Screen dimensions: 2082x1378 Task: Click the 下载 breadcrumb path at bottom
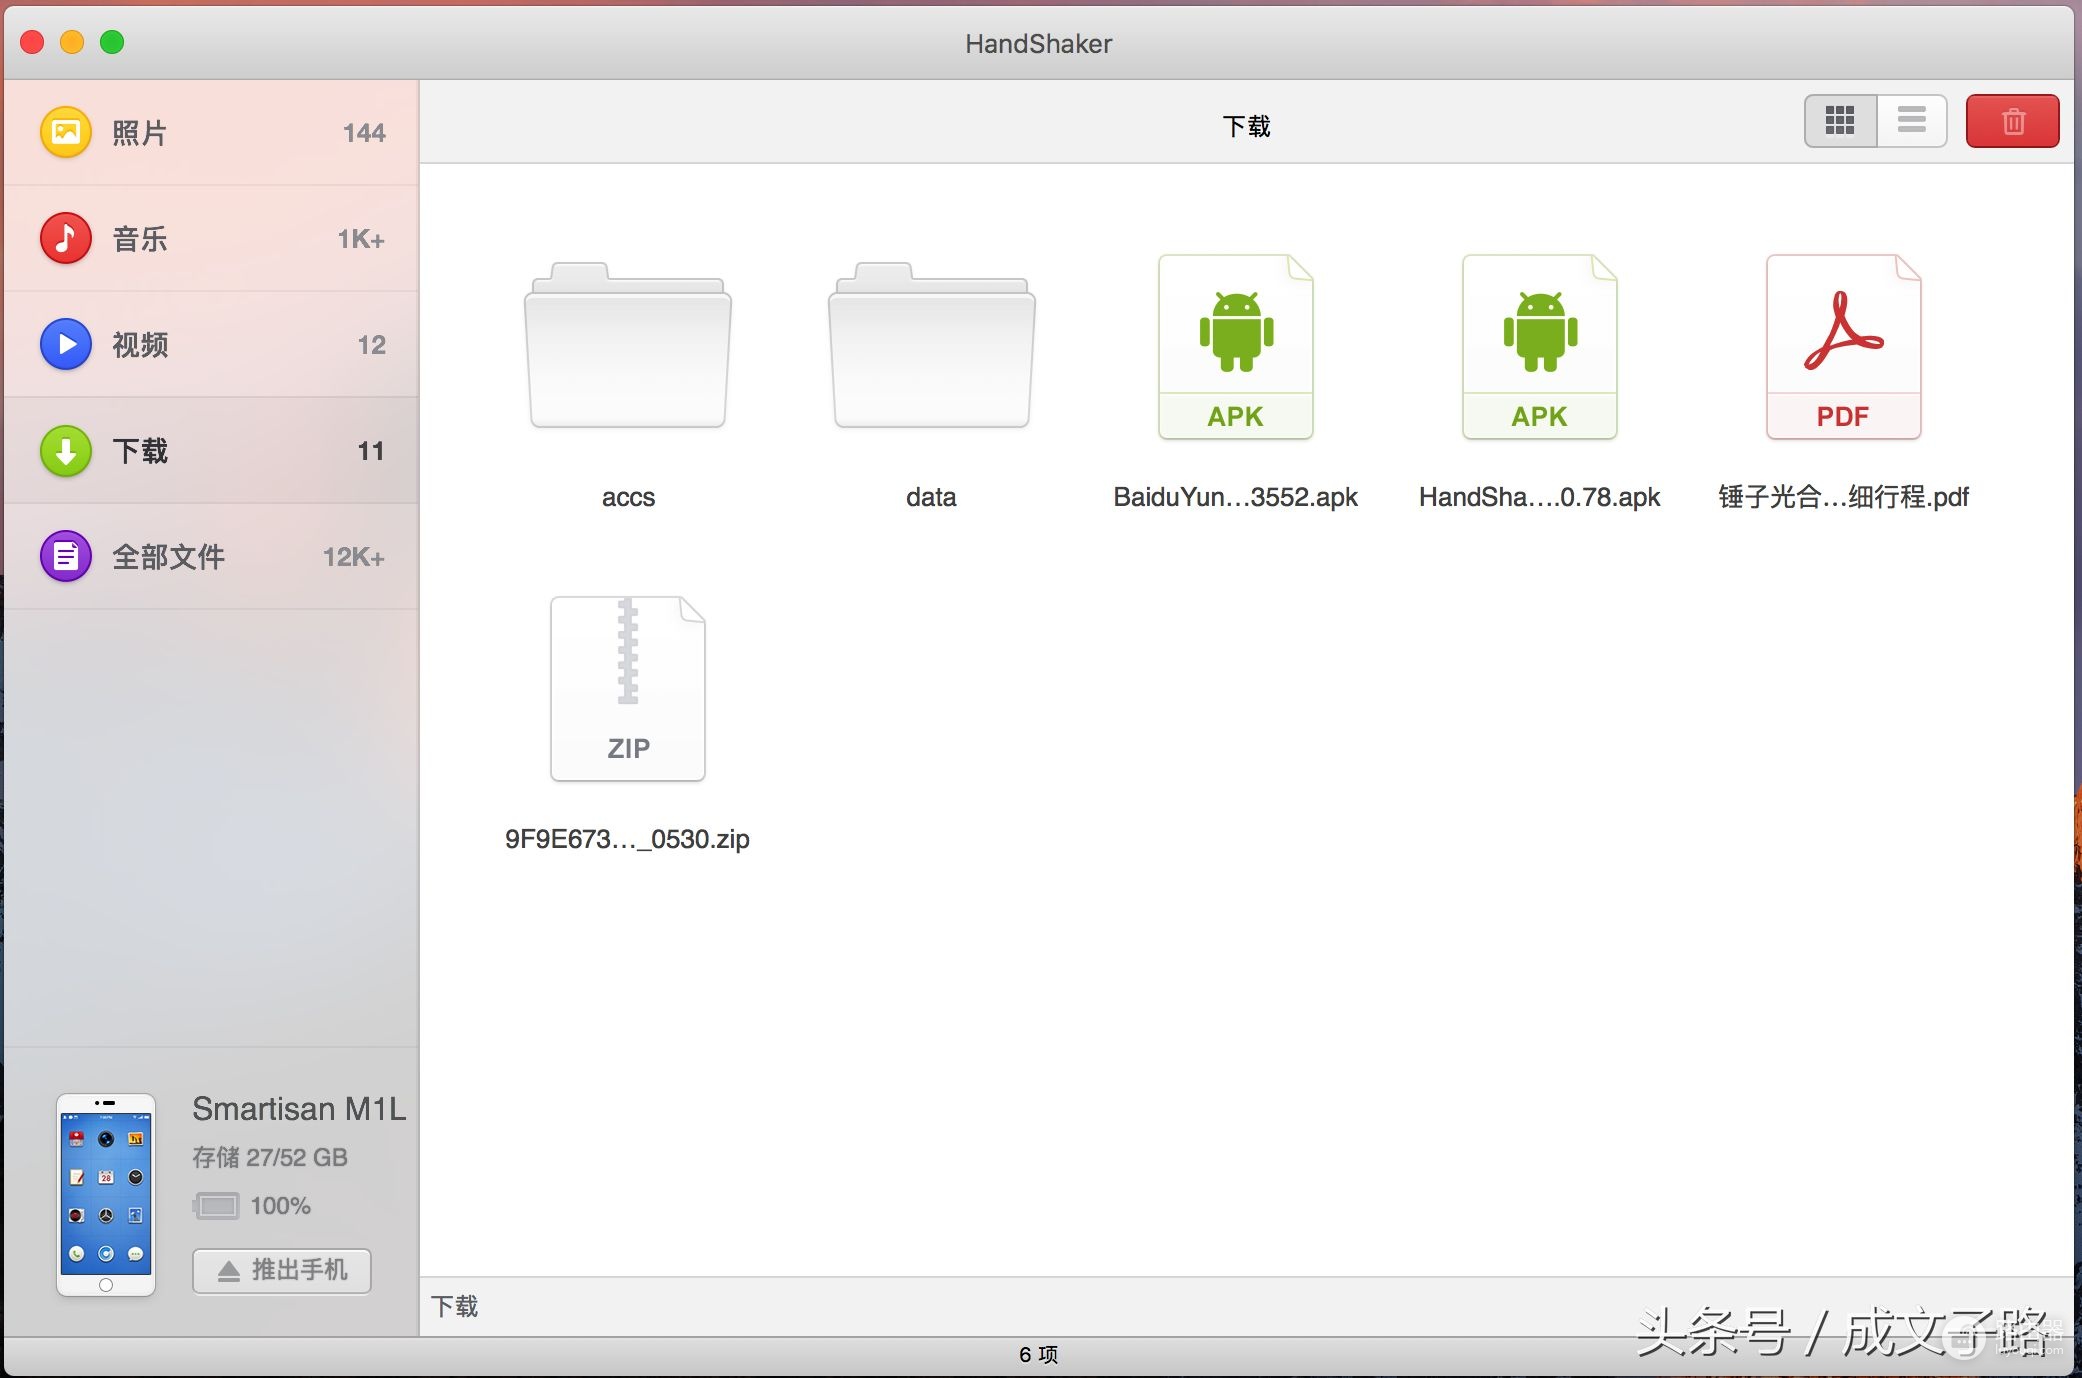pyautogui.click(x=455, y=1306)
